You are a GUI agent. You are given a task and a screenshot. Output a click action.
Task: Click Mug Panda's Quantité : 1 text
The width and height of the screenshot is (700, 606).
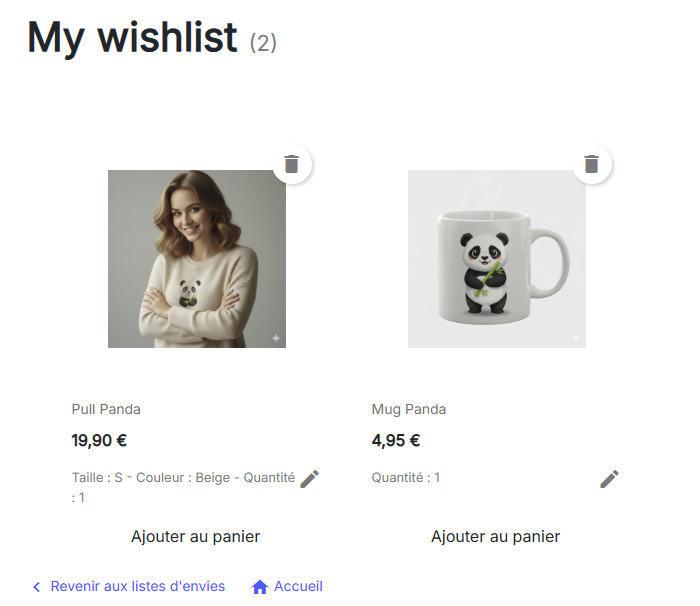pyautogui.click(x=406, y=478)
